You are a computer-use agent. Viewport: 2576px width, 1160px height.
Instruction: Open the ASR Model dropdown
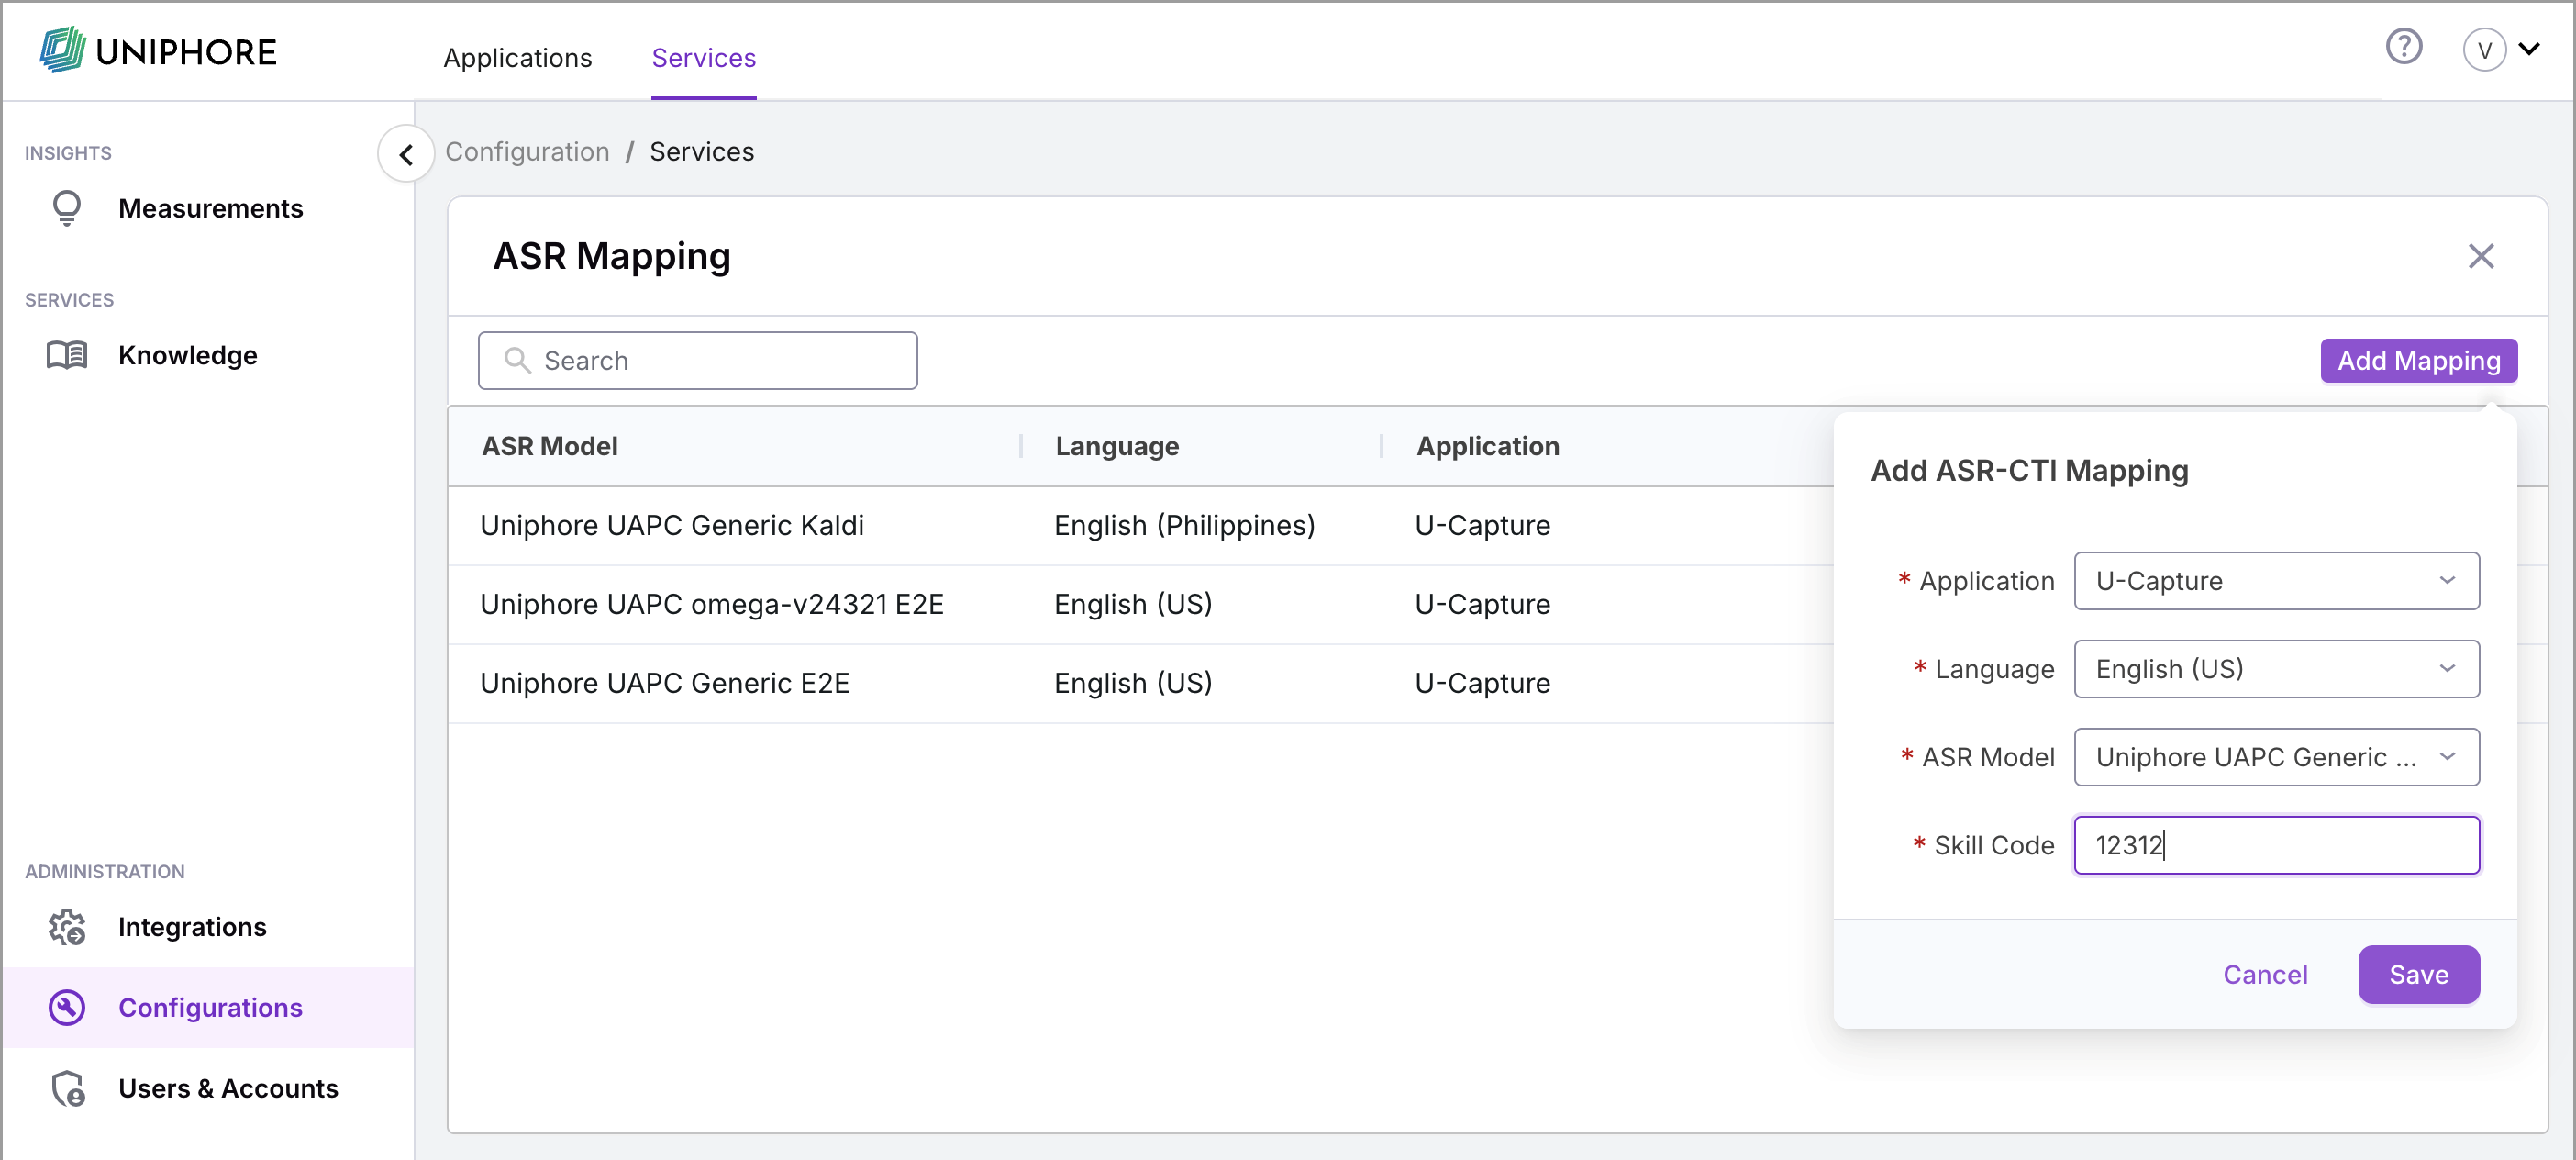point(2276,757)
